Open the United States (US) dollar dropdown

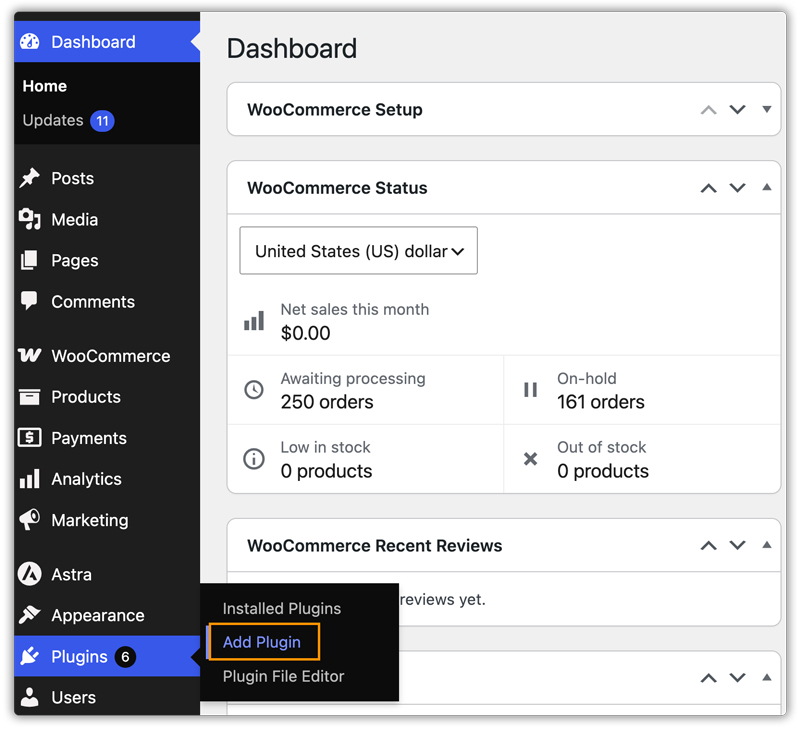coord(359,250)
